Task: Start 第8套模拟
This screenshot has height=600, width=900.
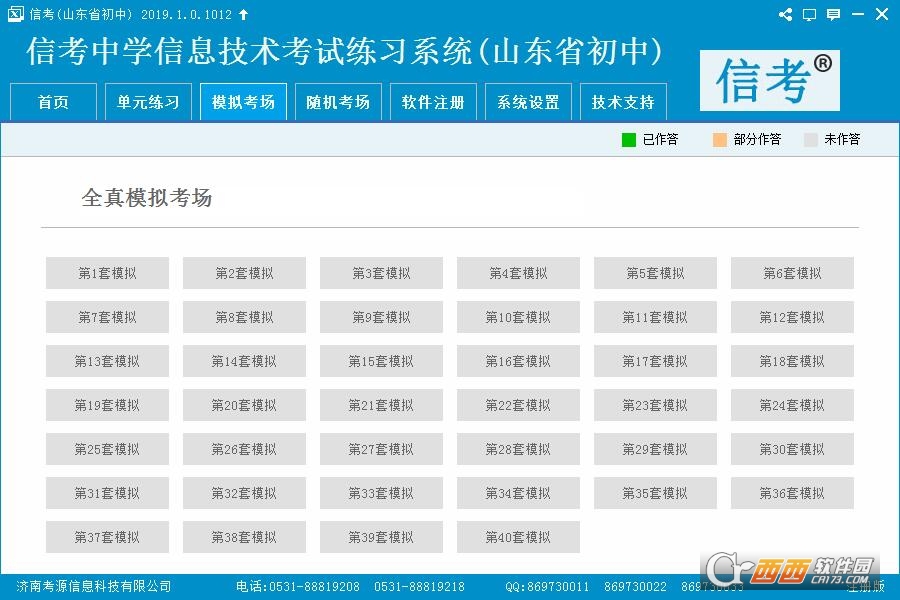Action: pyautogui.click(x=245, y=317)
